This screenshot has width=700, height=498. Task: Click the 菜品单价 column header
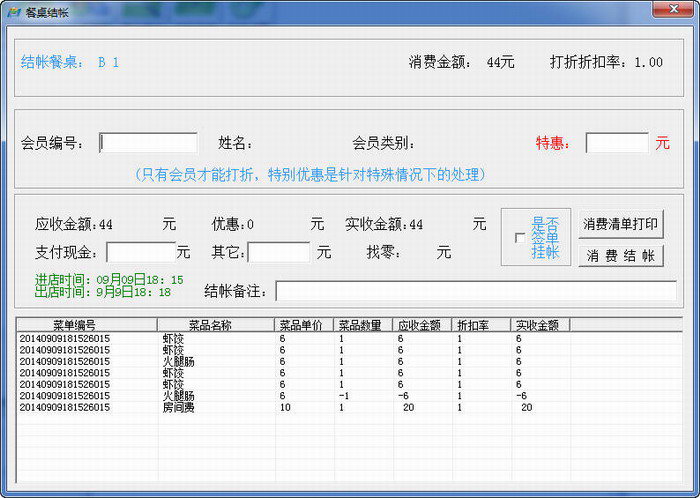point(304,325)
